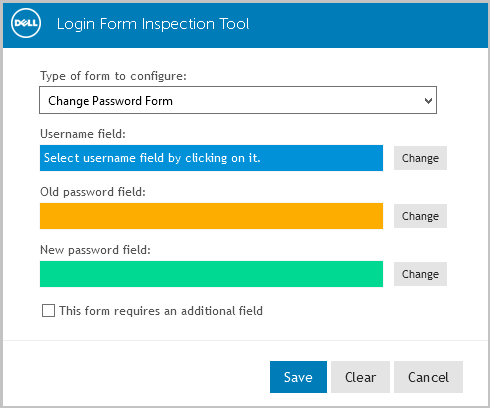Screen dimensions: 490x408
Task: Click Change beside new password field
Action: click(420, 274)
